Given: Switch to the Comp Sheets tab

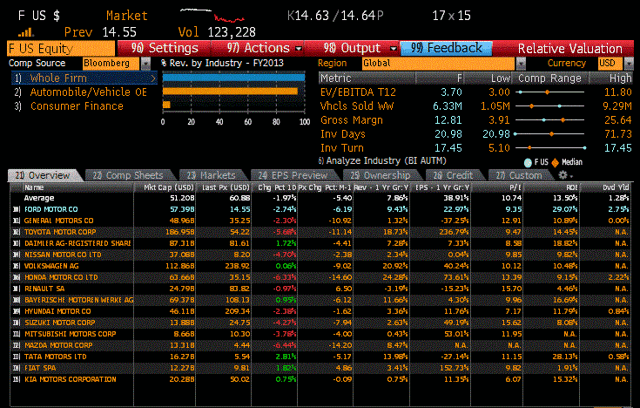Looking at the screenshot, I should tap(128, 175).
